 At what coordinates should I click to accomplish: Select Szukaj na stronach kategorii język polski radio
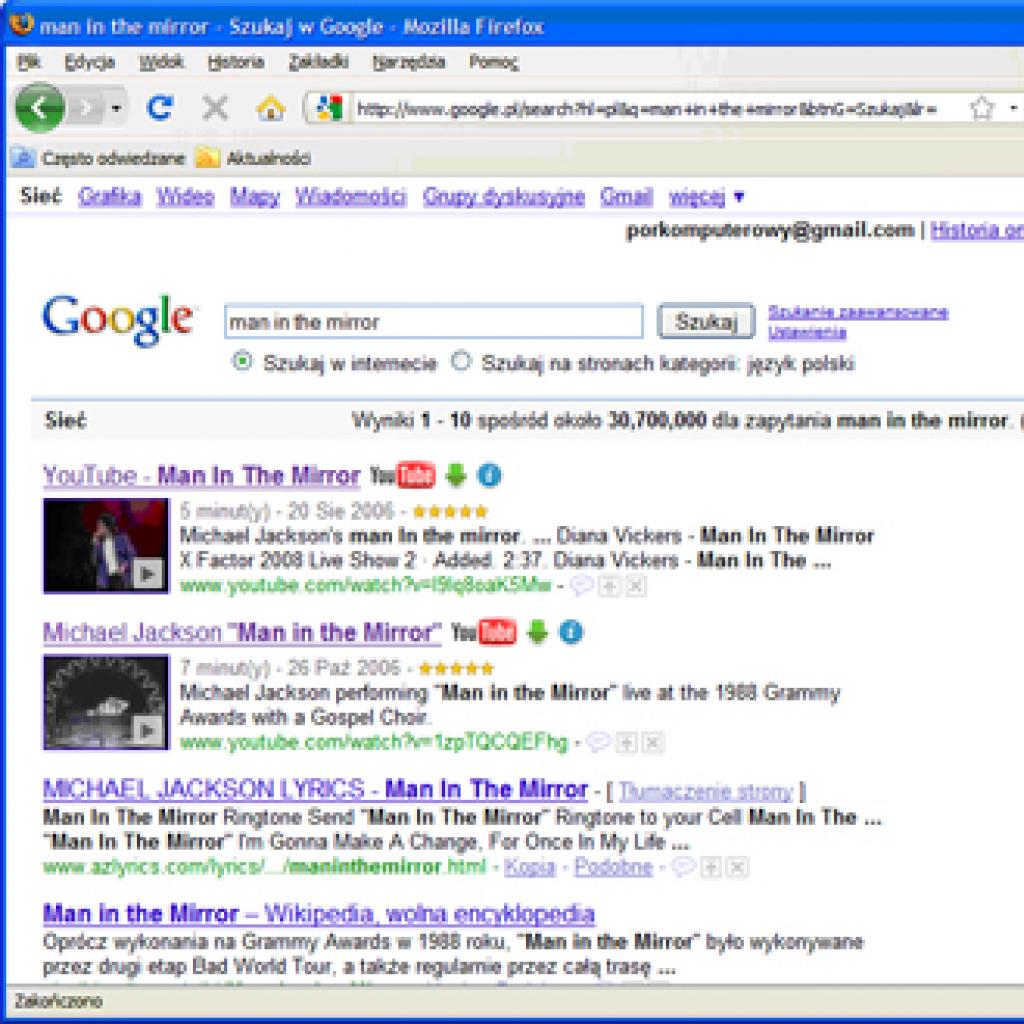click(461, 361)
